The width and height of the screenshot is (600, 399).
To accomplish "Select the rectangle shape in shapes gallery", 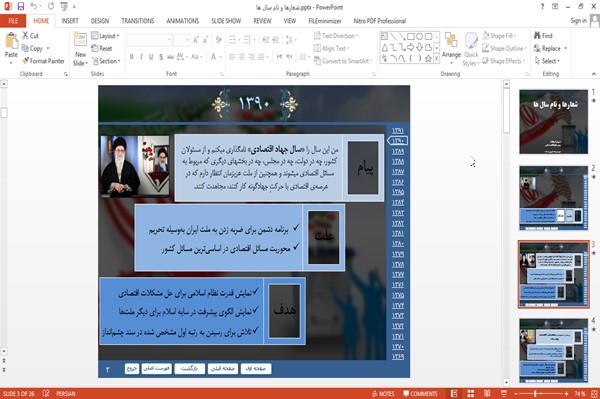I will click(x=411, y=36).
